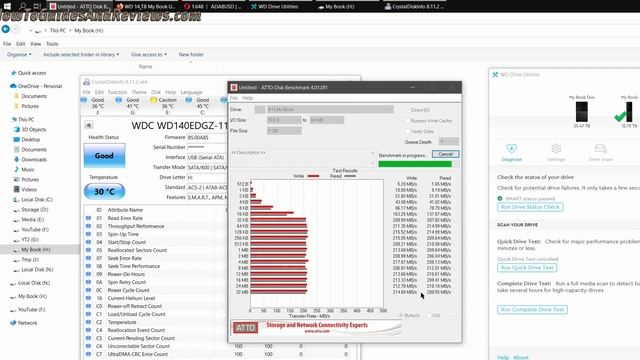Image resolution: width=640 pixels, height=360 pixels.
Task: Select Current Helium Level attribute row
Action: pyautogui.click(x=155, y=298)
